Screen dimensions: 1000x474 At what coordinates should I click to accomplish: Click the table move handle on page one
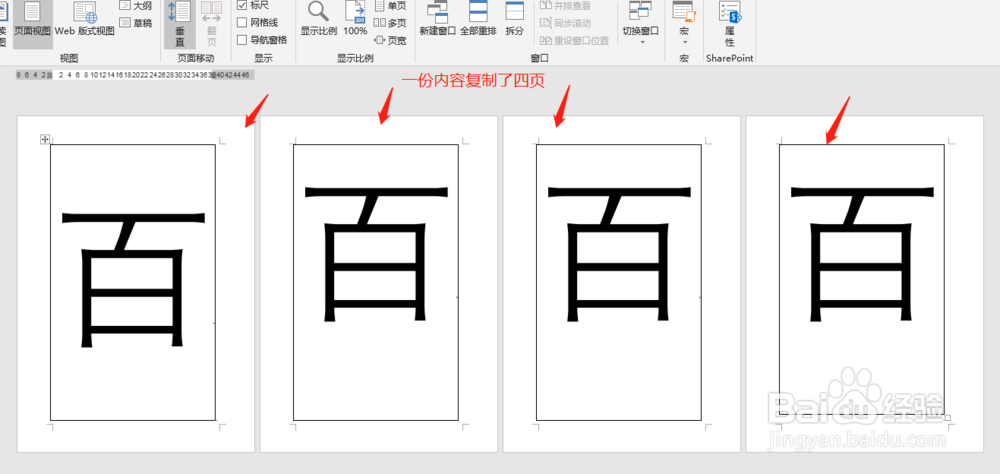click(45, 138)
